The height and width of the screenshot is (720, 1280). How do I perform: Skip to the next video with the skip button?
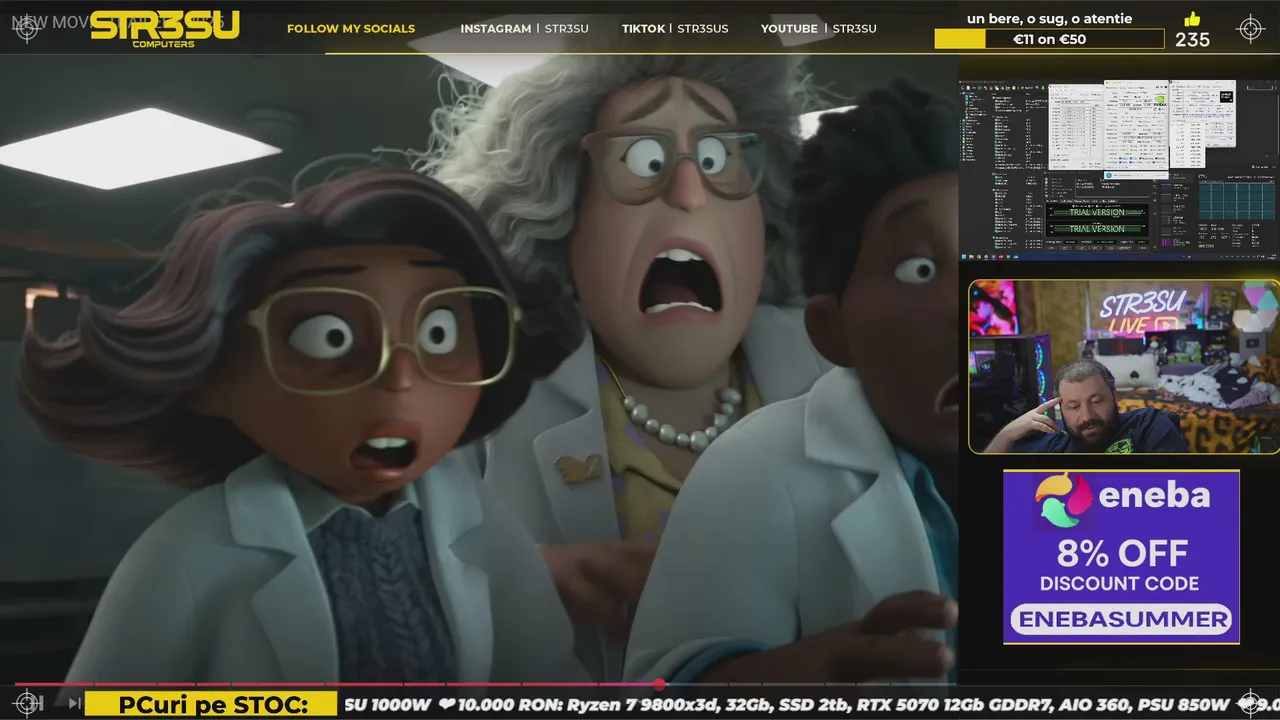point(75,703)
